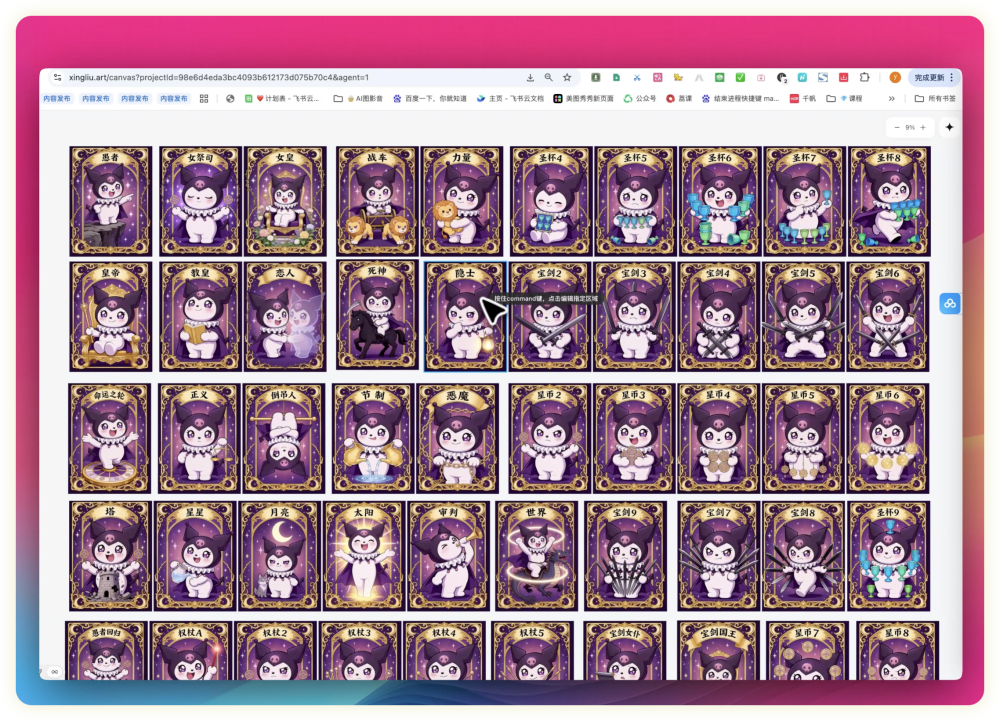The image size is (1000, 721).
Task: Select the 死神 card with black horse
Action: point(377,316)
